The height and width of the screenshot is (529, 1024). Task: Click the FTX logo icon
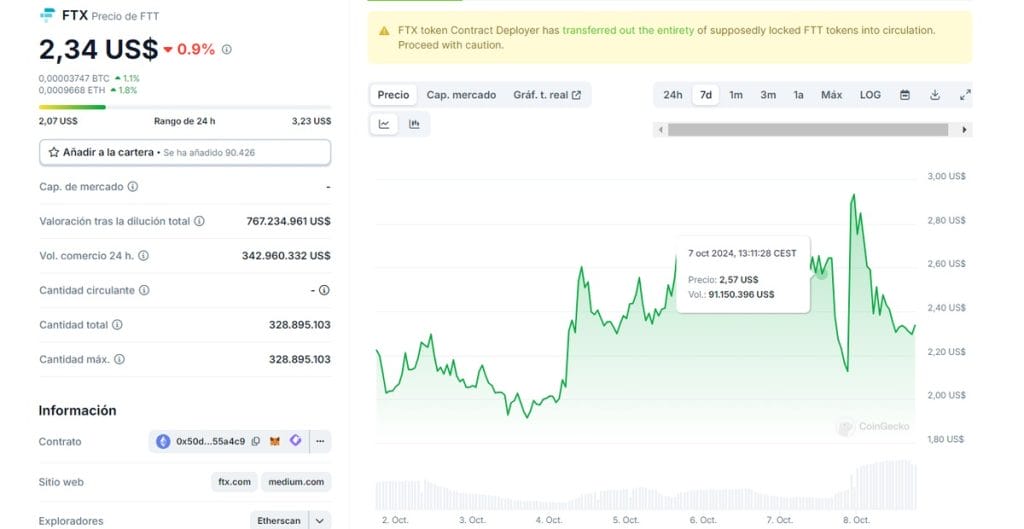click(x=48, y=15)
